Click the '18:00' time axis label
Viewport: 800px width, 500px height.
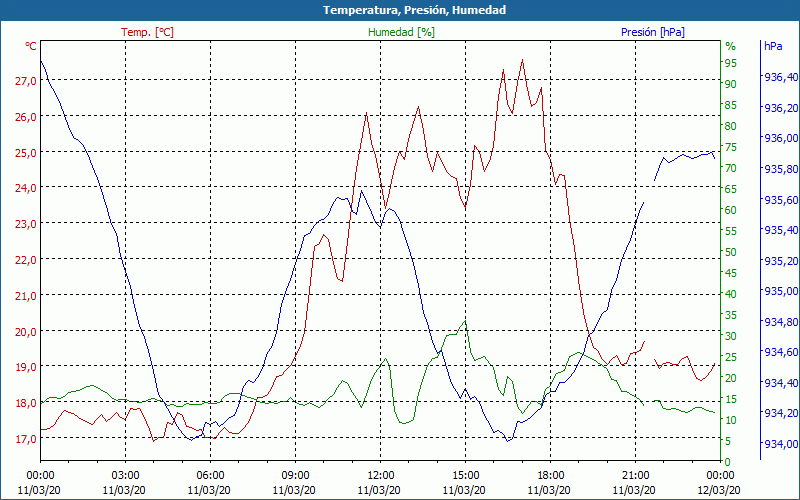(x=551, y=476)
